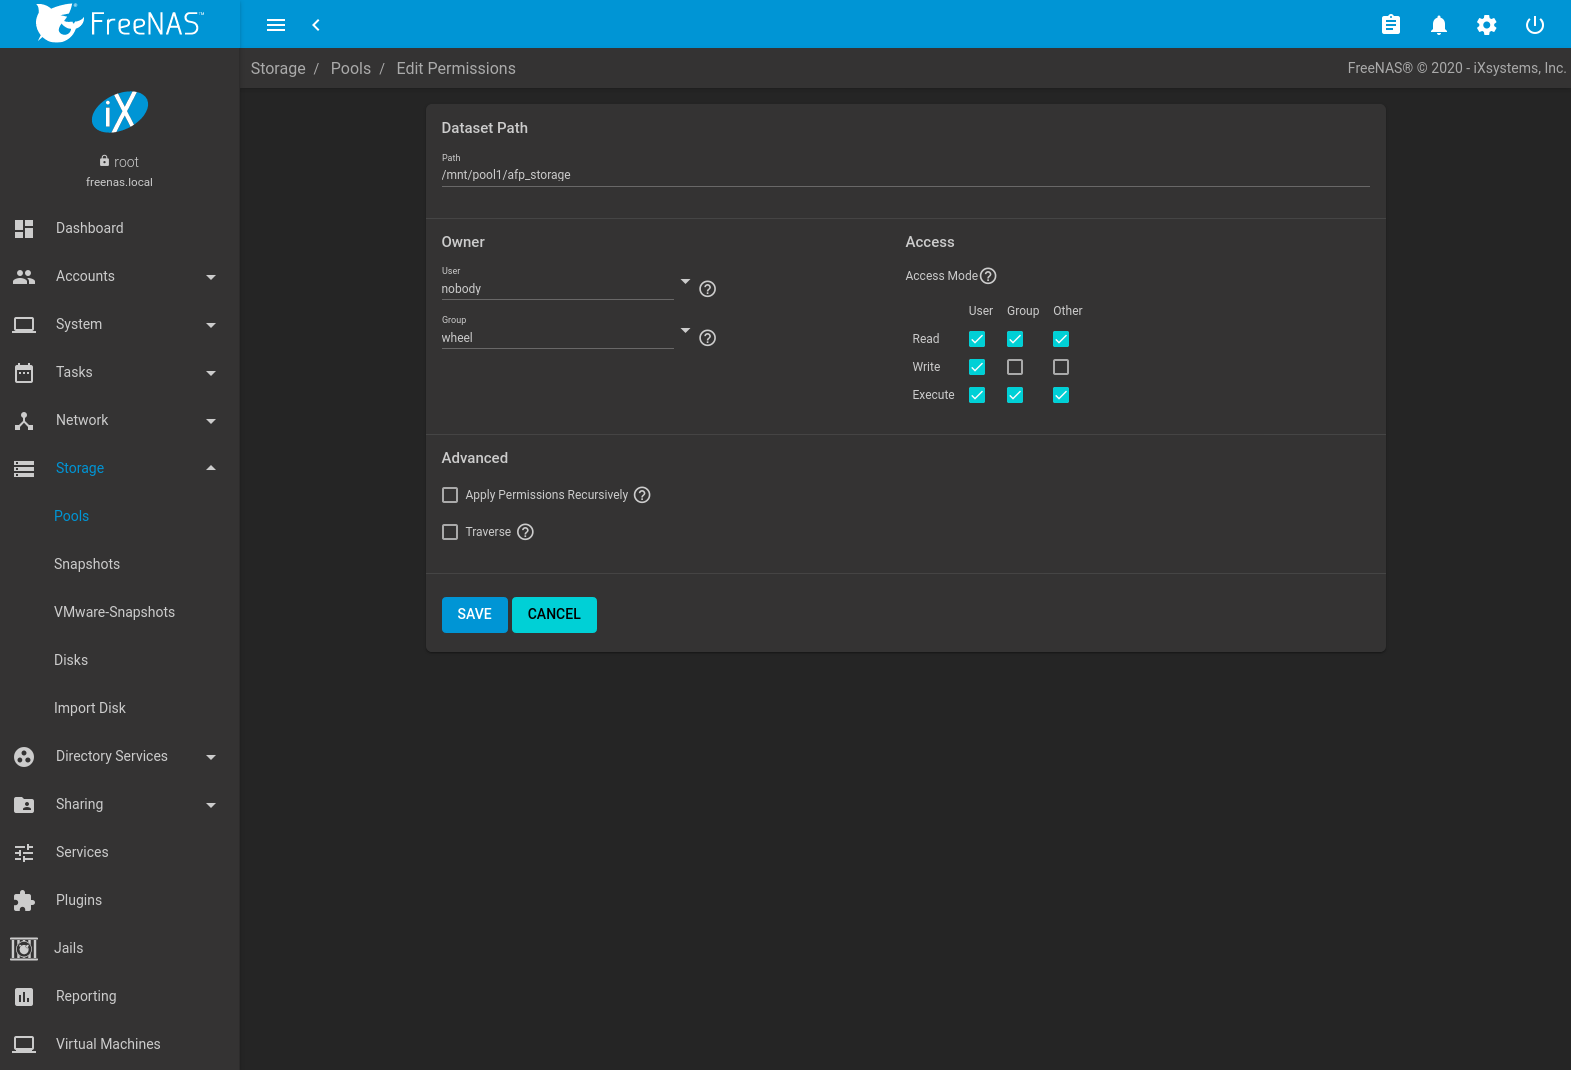The image size is (1571, 1070).
Task: Toggle the hamburger menu icon
Action: [276, 25]
